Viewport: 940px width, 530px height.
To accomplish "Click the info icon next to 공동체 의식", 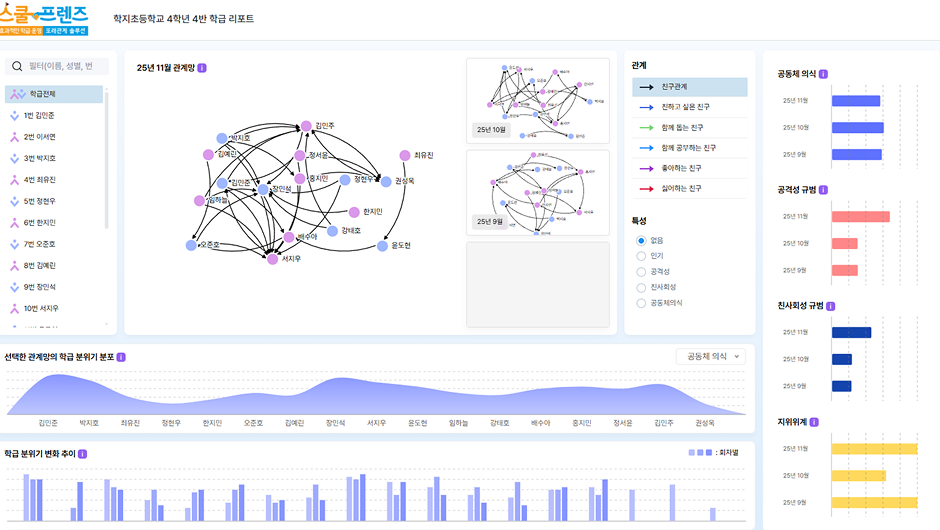I will [823, 74].
